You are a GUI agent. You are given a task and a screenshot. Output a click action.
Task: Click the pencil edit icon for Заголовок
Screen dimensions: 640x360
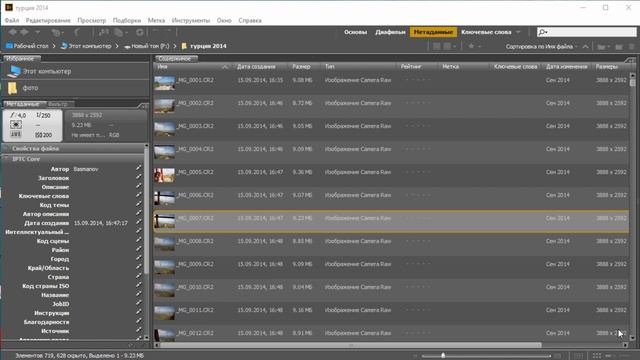[139, 177]
